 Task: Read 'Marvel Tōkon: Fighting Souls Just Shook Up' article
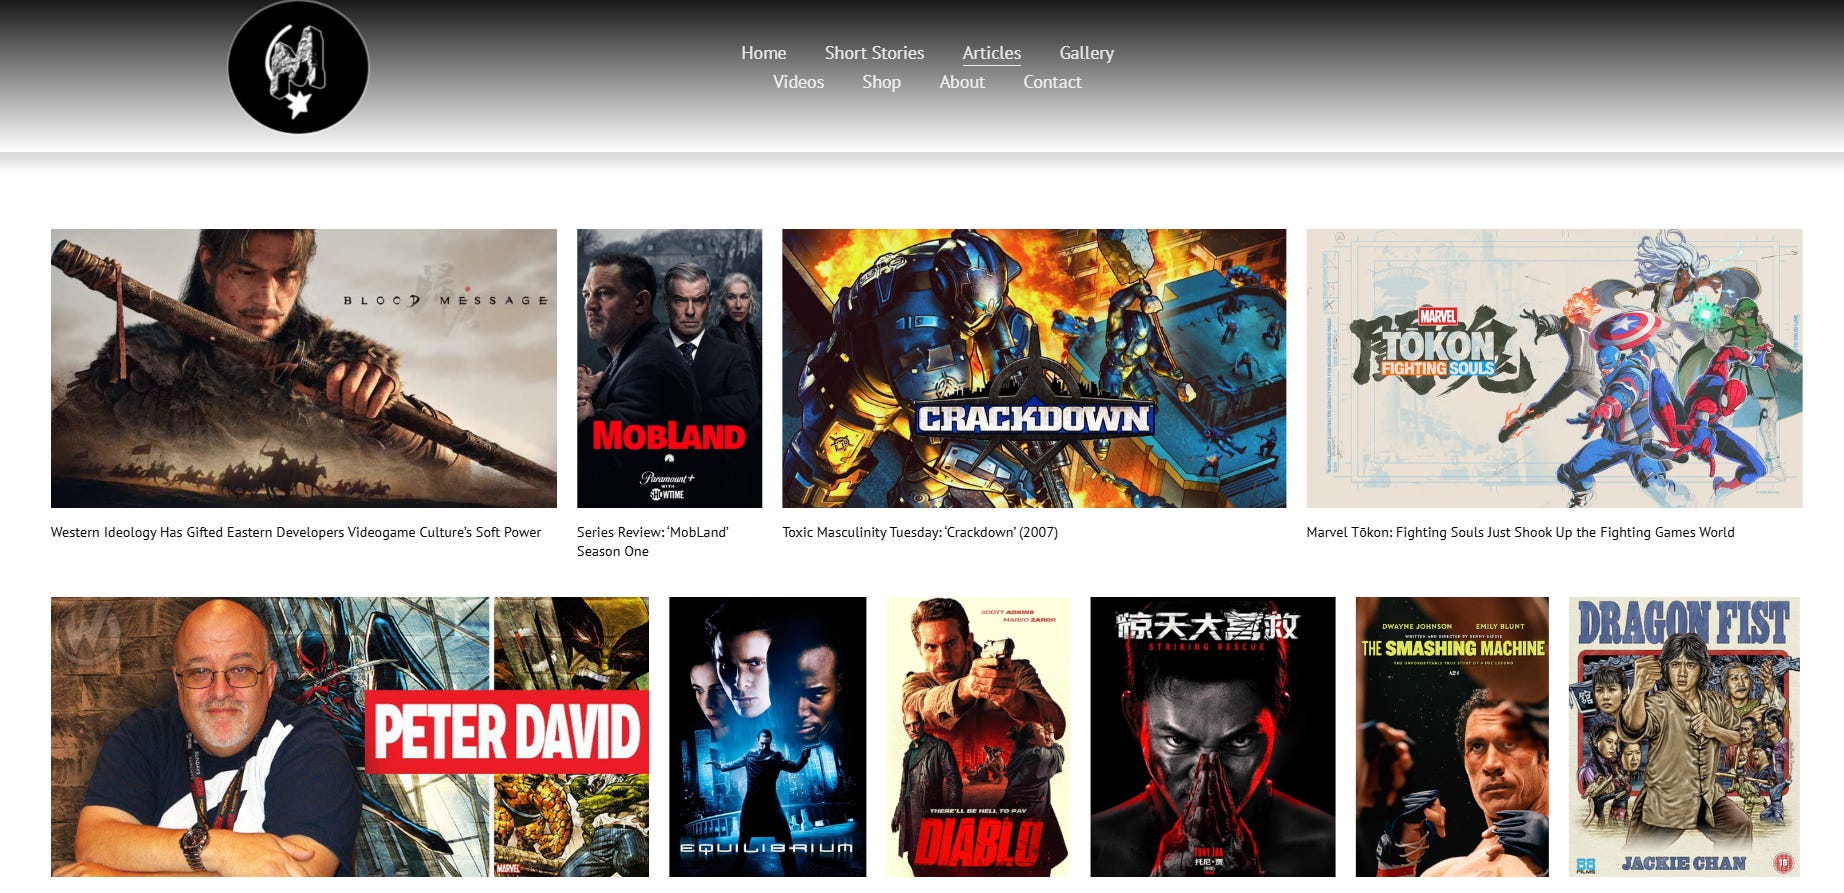click(1520, 532)
